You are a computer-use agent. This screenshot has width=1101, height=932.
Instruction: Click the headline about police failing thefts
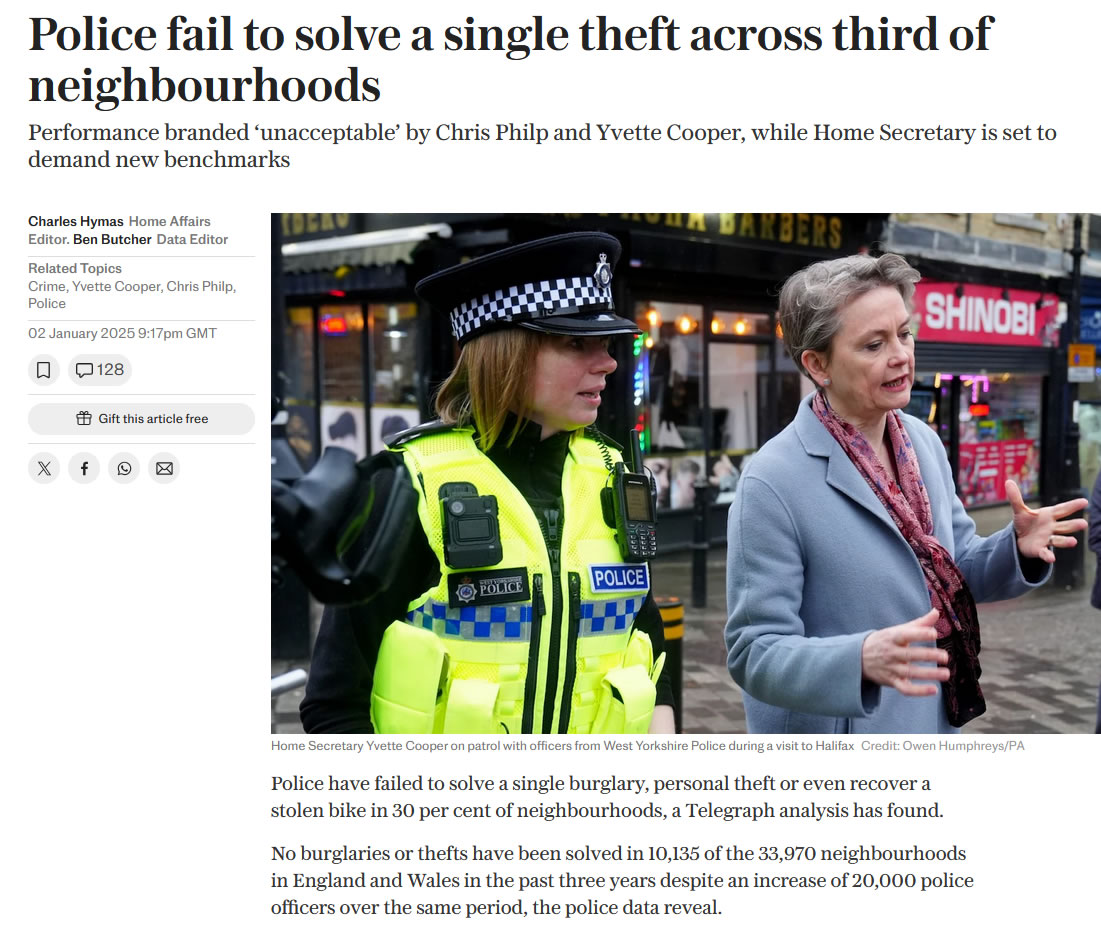tap(510, 60)
